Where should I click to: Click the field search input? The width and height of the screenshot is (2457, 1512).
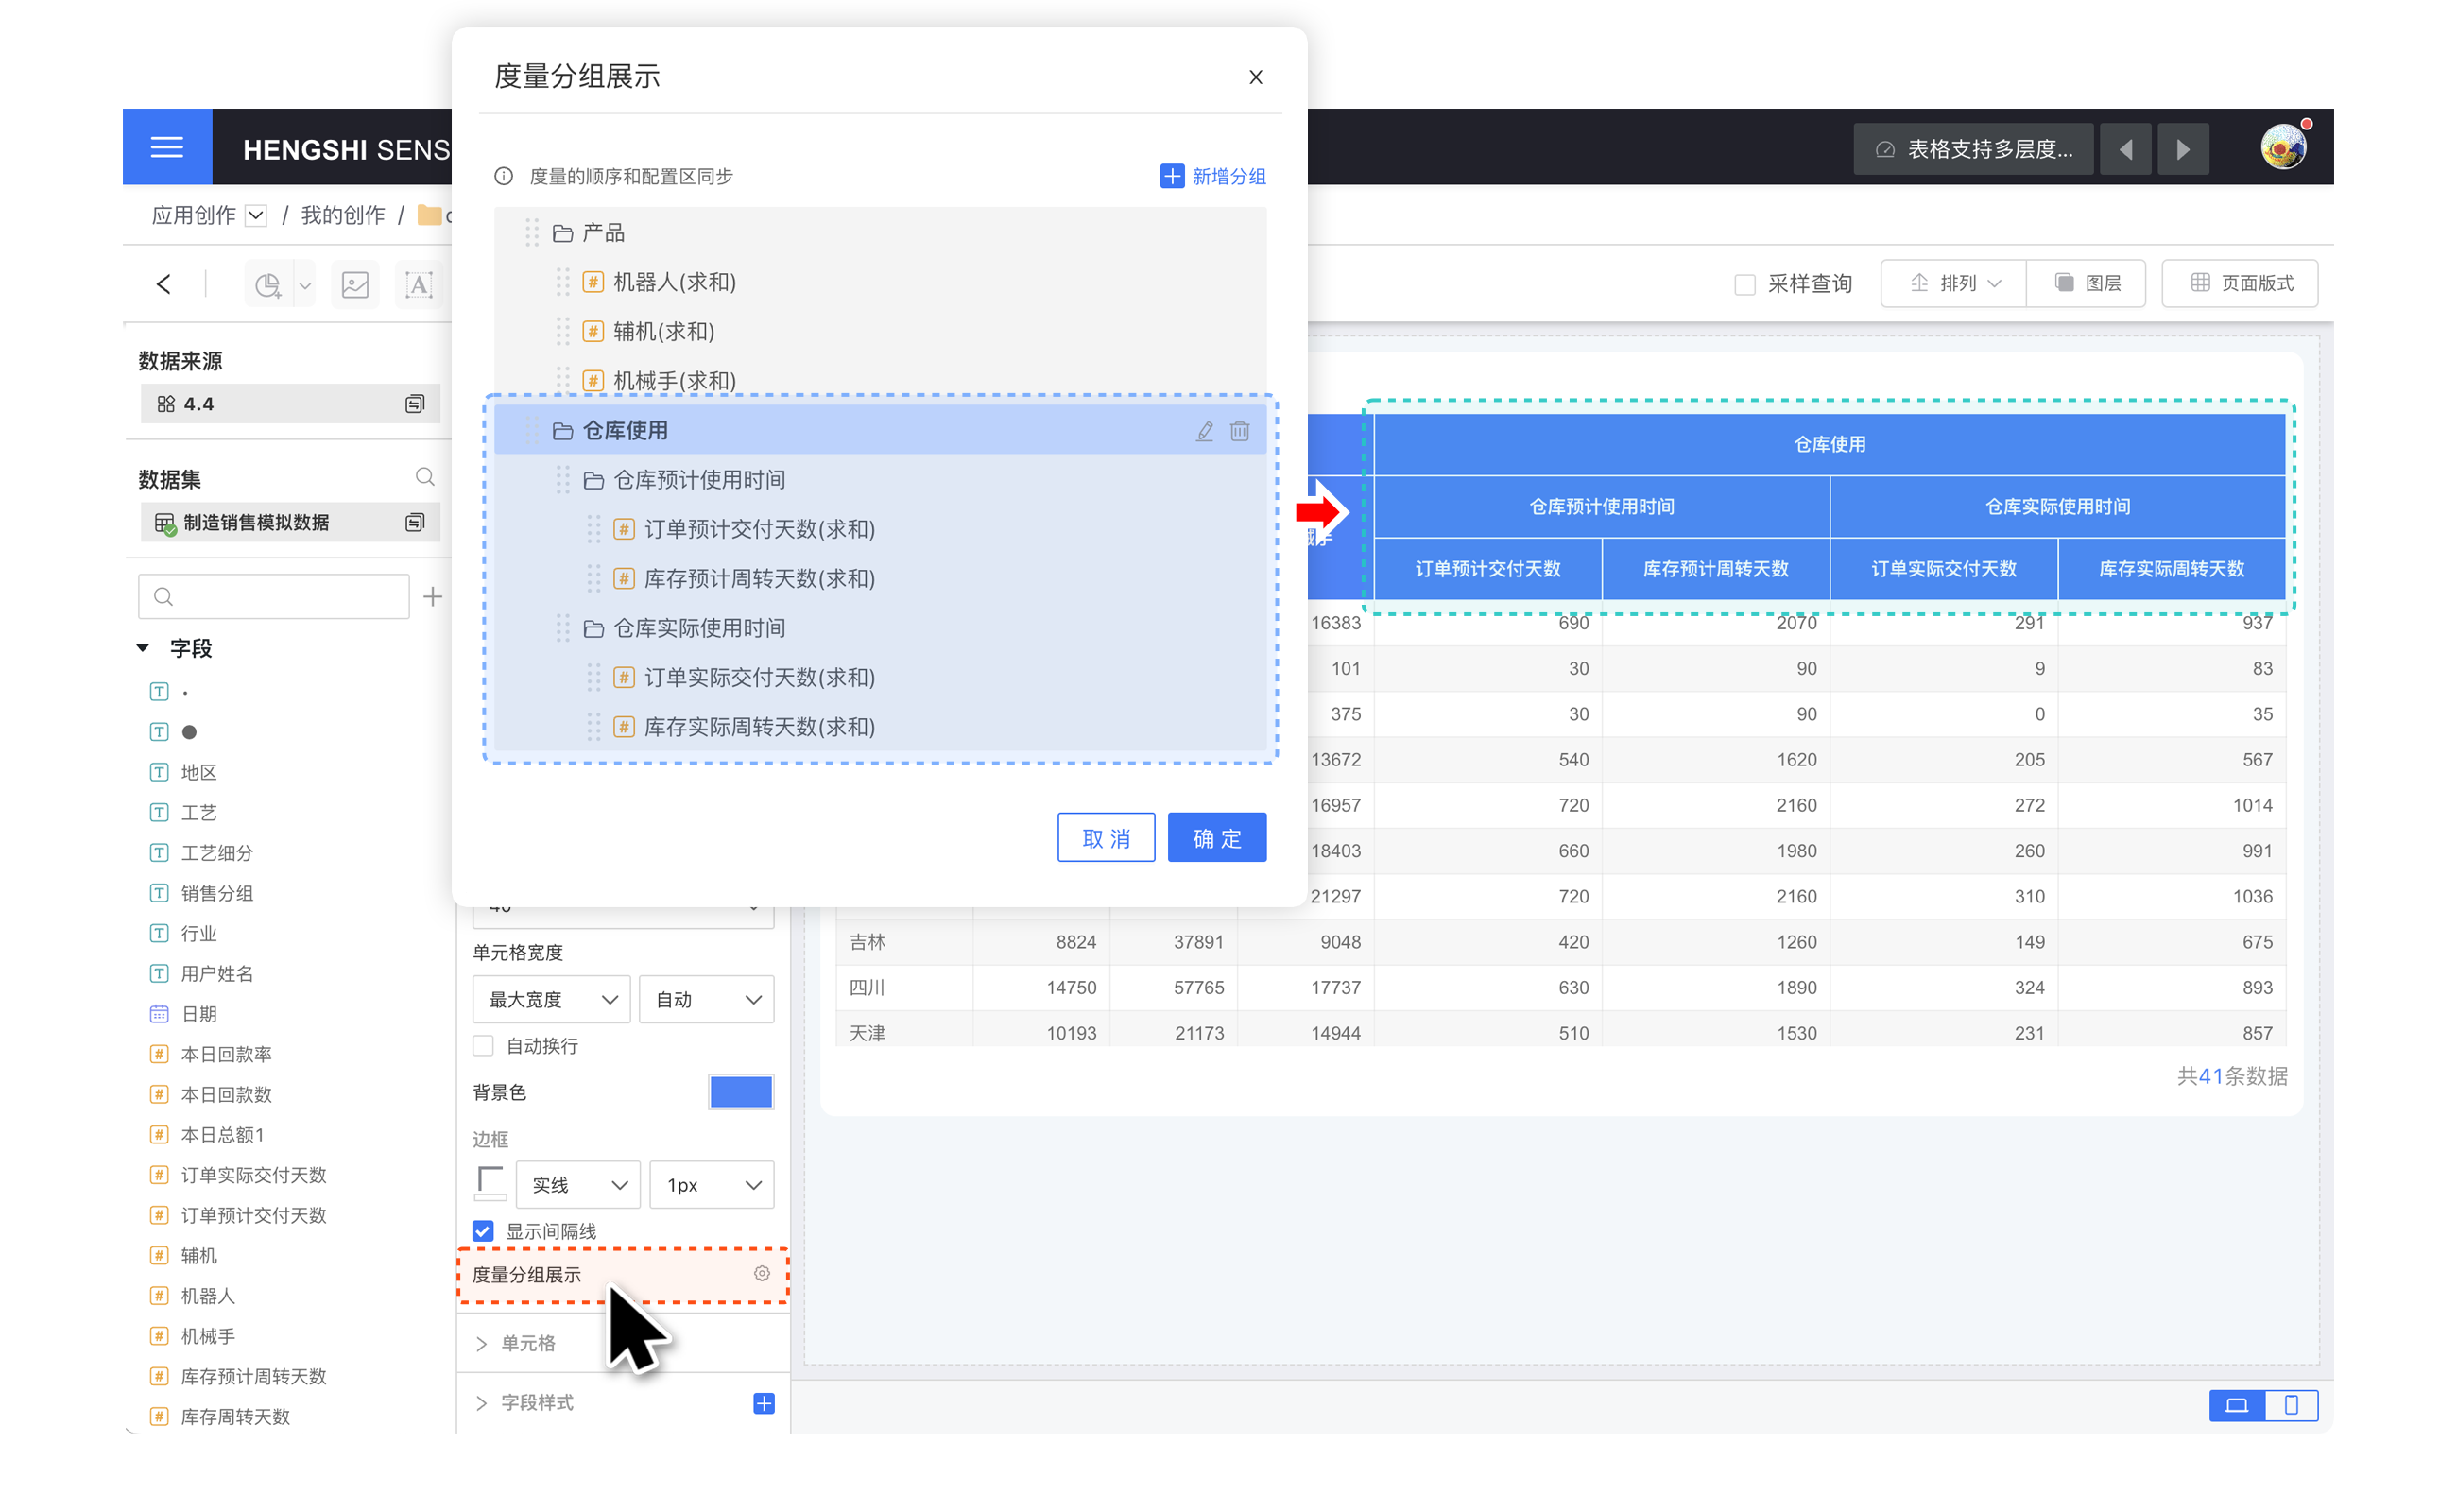click(x=274, y=596)
